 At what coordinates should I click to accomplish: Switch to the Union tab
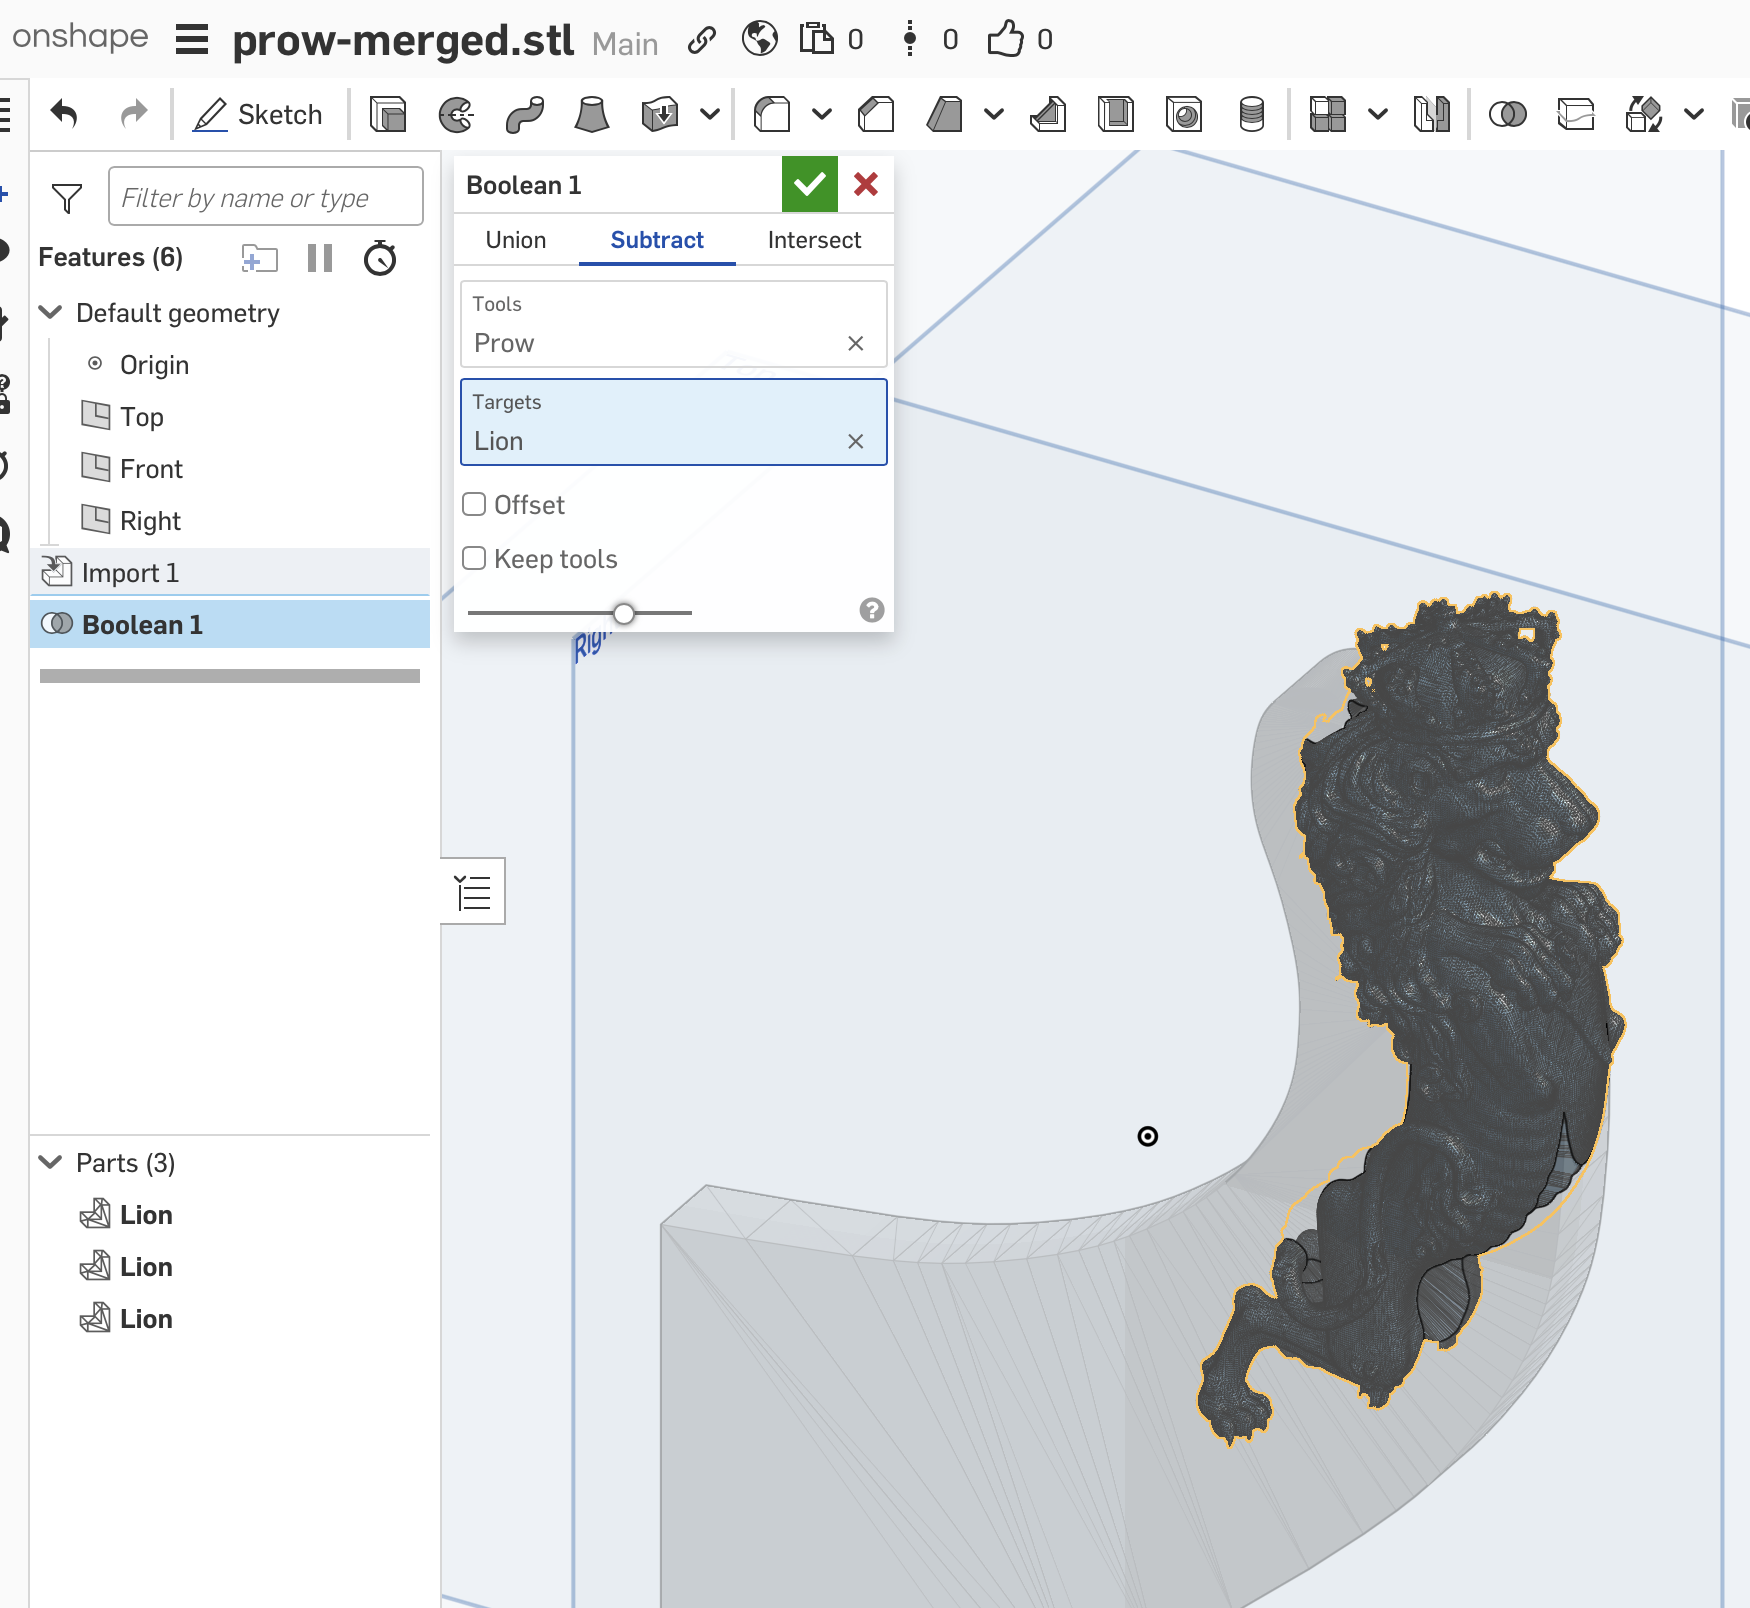516,240
